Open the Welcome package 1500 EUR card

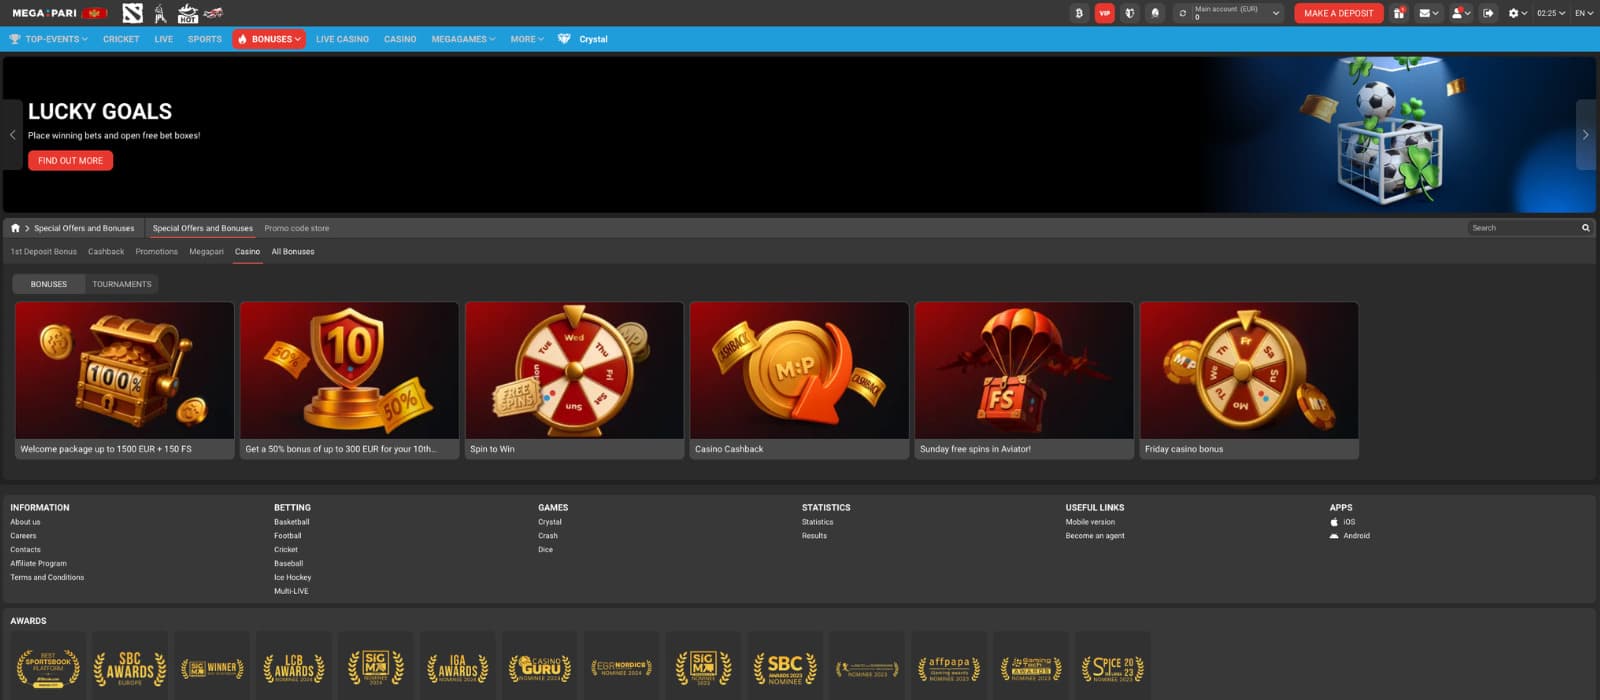click(124, 380)
